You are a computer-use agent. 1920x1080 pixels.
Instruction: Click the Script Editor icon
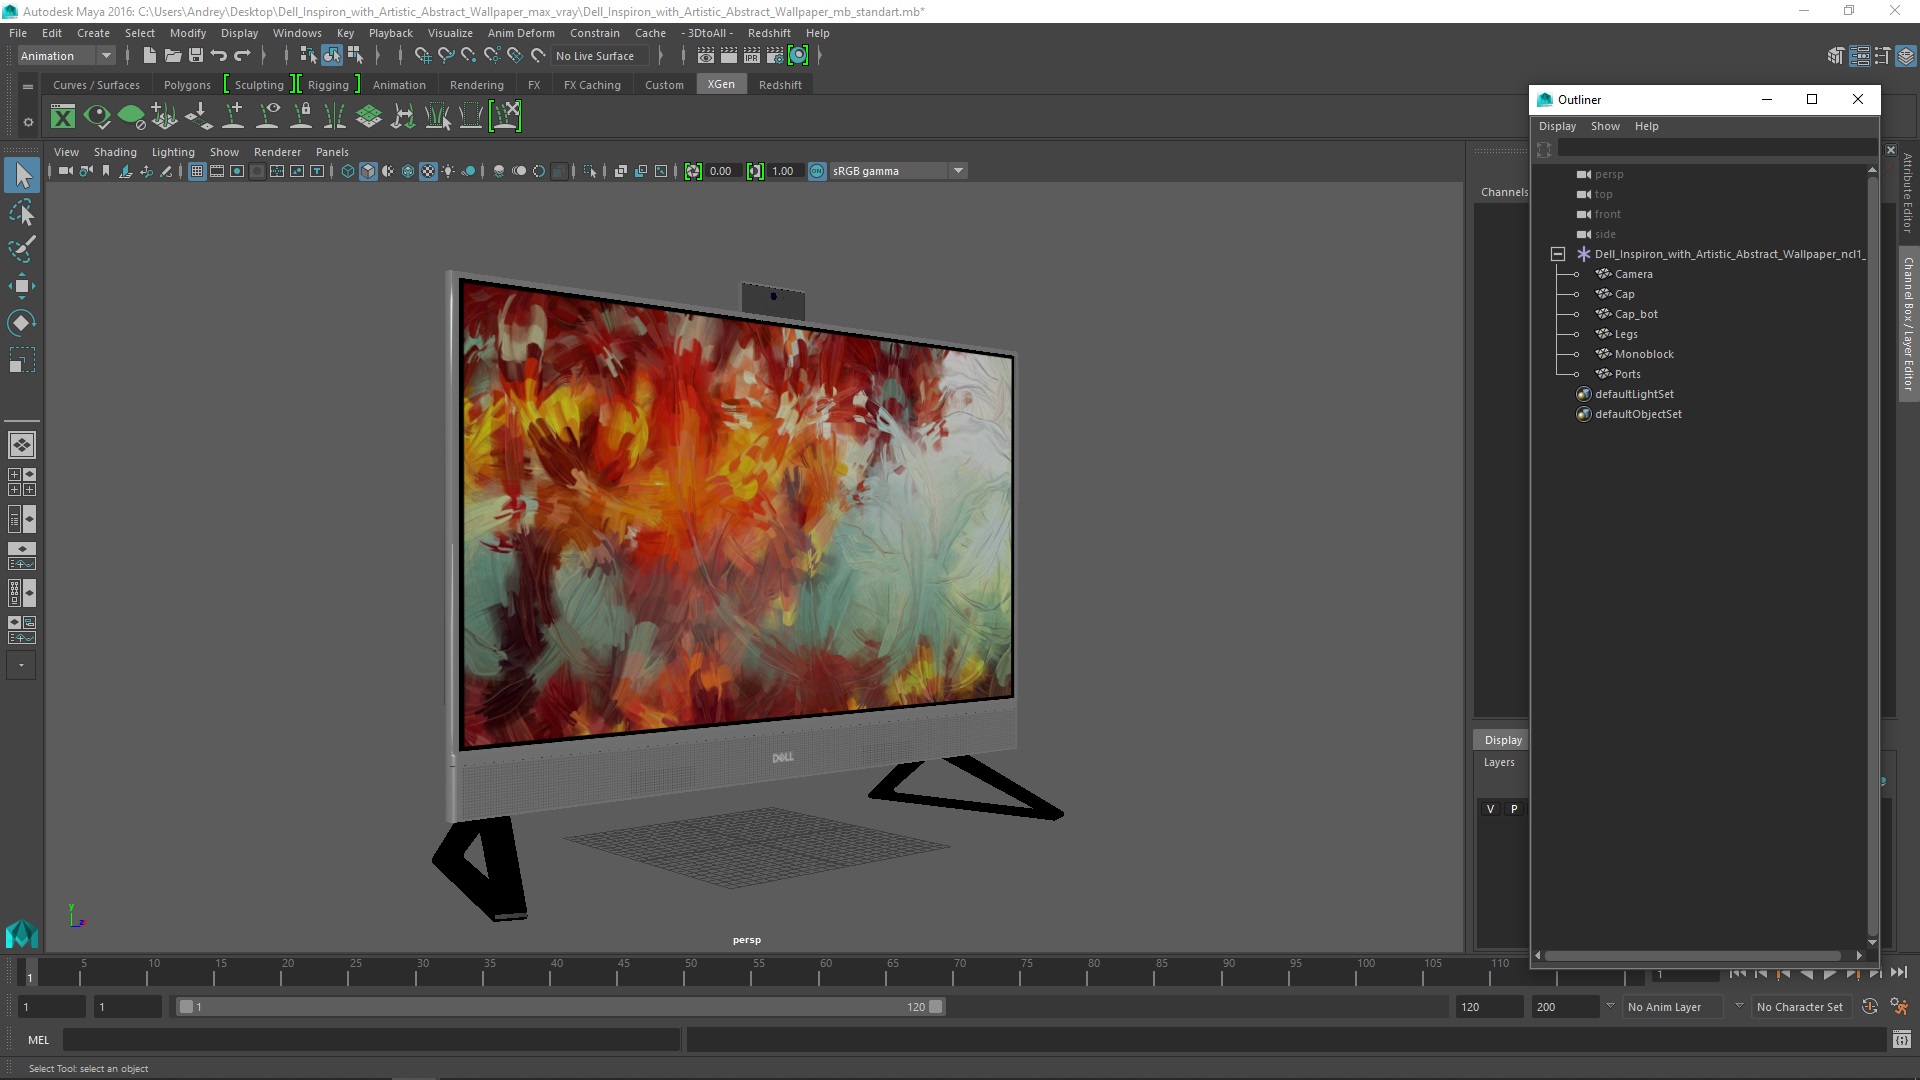[x=1902, y=1040]
